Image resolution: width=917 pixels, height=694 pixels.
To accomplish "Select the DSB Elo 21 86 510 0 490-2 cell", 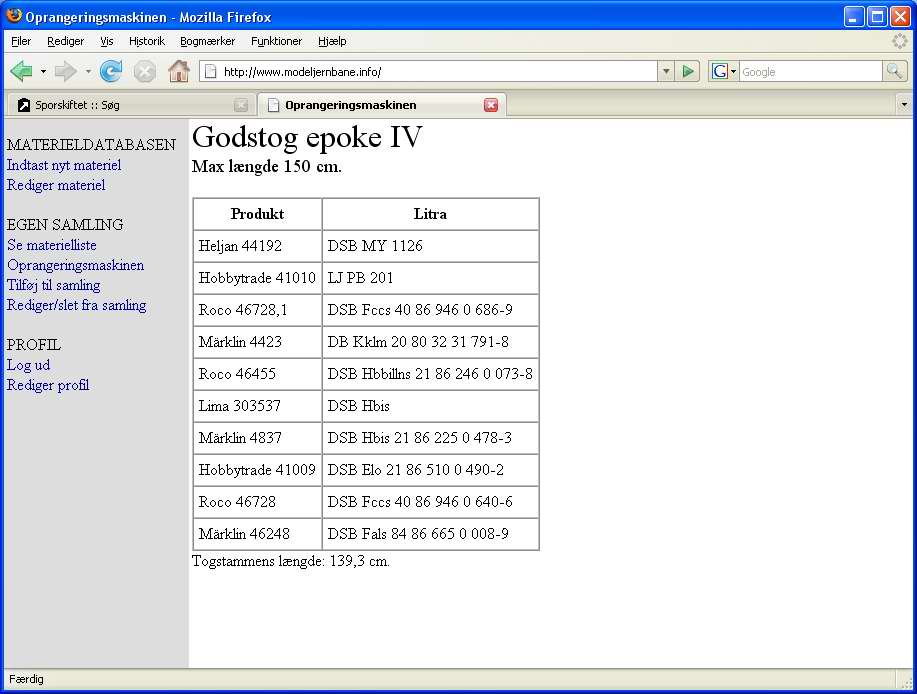I will point(430,470).
